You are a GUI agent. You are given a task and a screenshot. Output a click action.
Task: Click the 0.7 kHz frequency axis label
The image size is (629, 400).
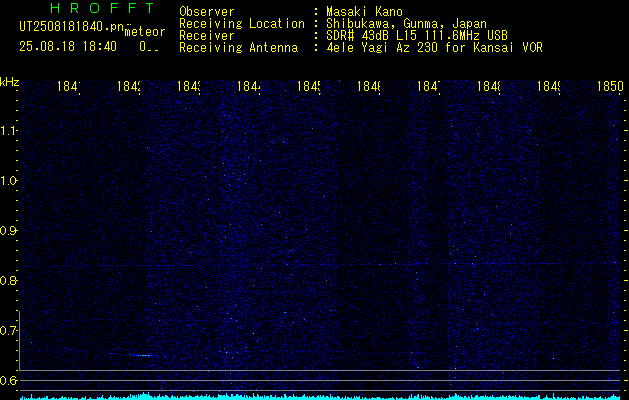coord(8,331)
